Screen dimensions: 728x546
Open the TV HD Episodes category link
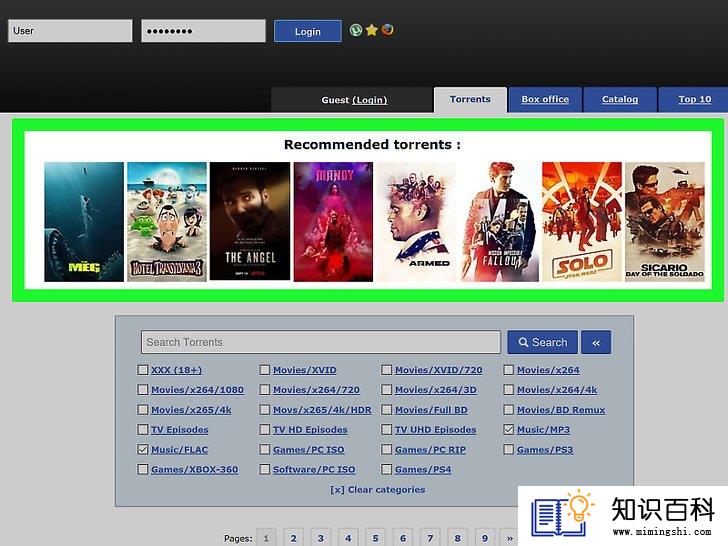click(x=310, y=430)
